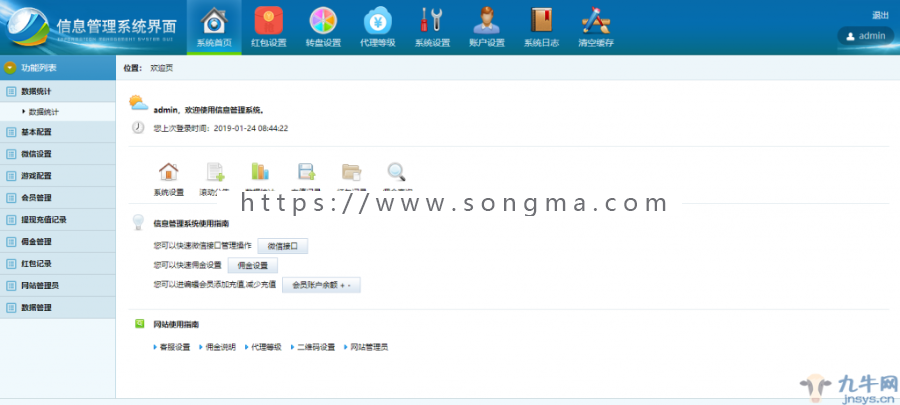Screen dimensions: 900x405
Task: Expand the 红包记录 sidebar section
Action: pos(57,264)
